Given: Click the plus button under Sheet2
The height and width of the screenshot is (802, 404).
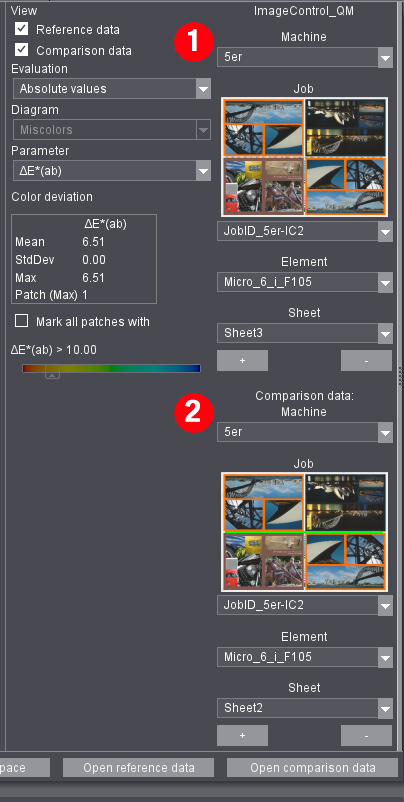Looking at the screenshot, I should point(242,736).
